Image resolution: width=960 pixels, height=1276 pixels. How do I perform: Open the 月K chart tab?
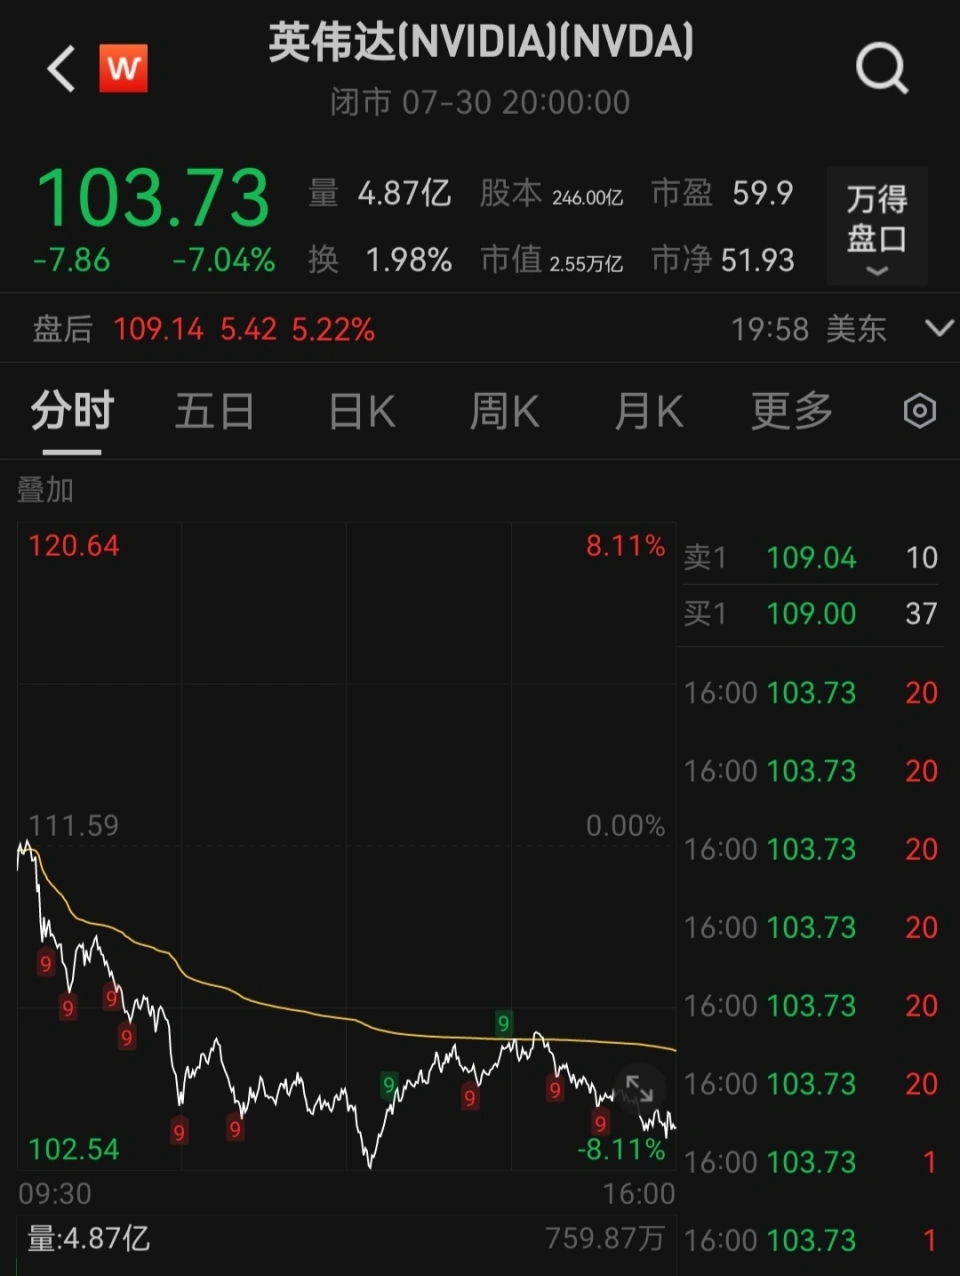pos(648,411)
